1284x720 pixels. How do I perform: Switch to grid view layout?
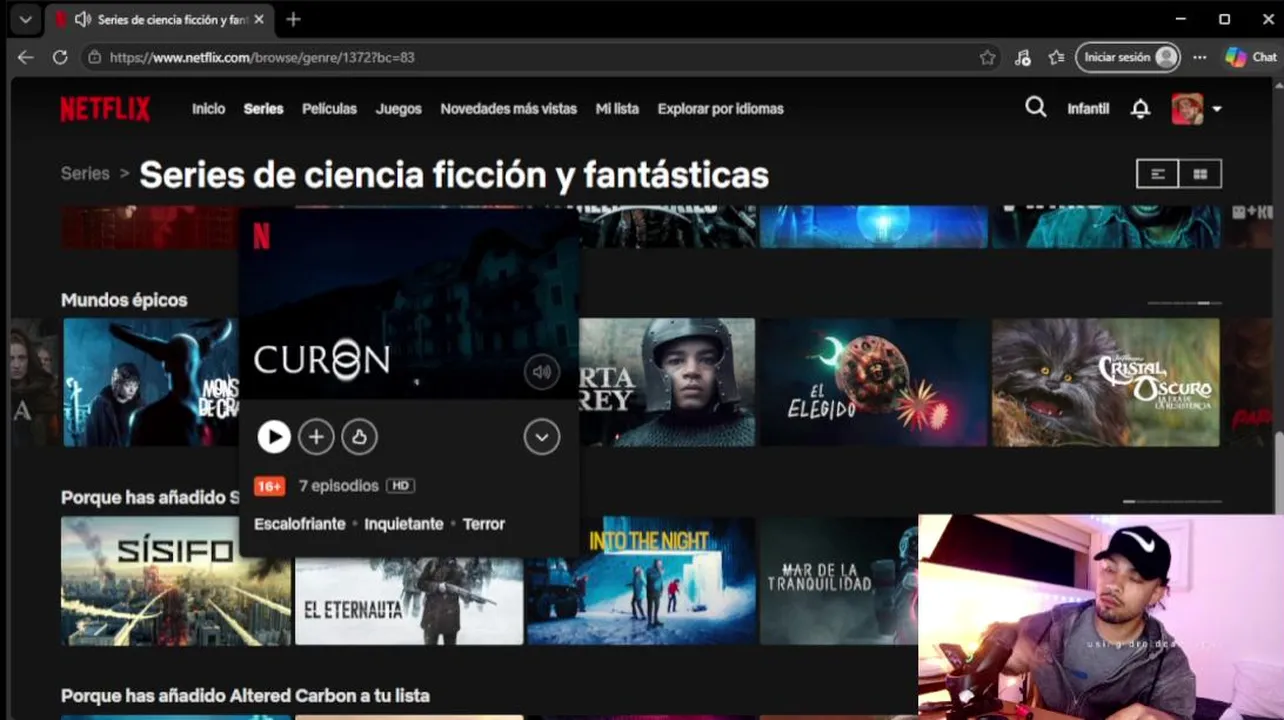click(x=1200, y=174)
